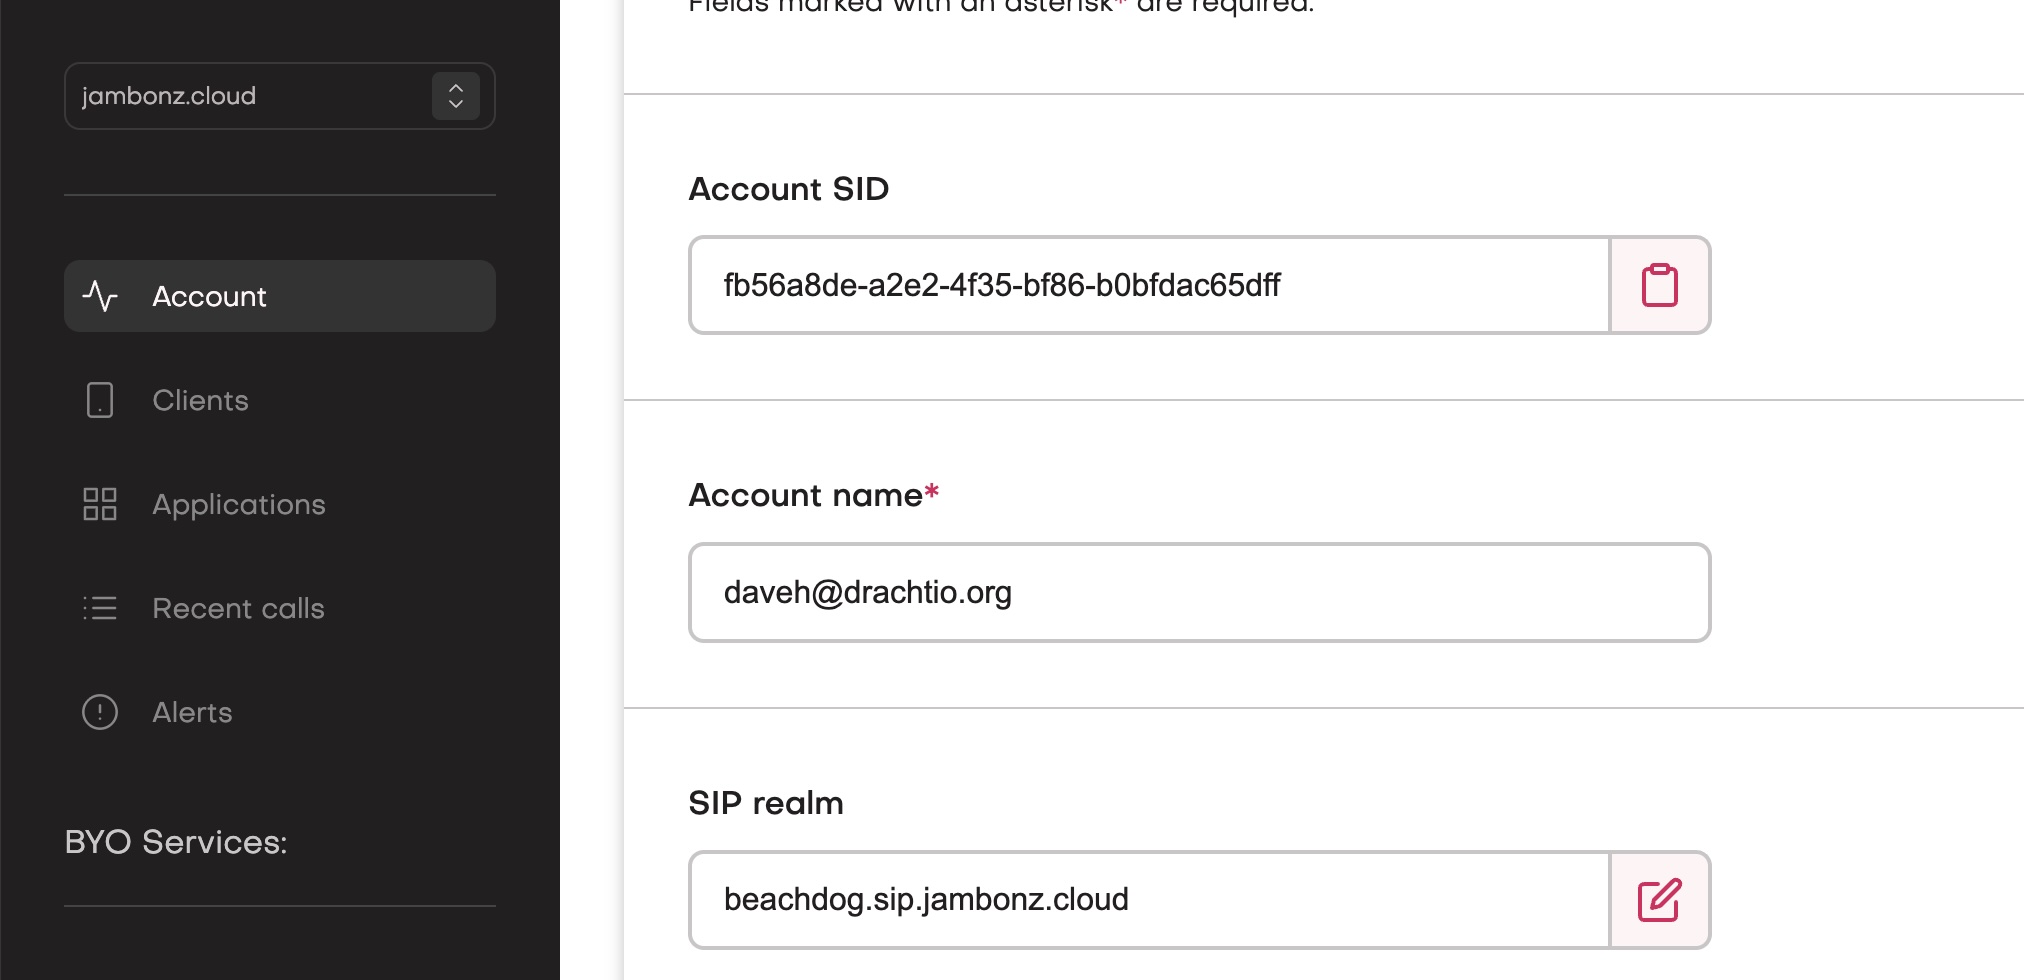Click the Applications grid icon

click(x=100, y=505)
